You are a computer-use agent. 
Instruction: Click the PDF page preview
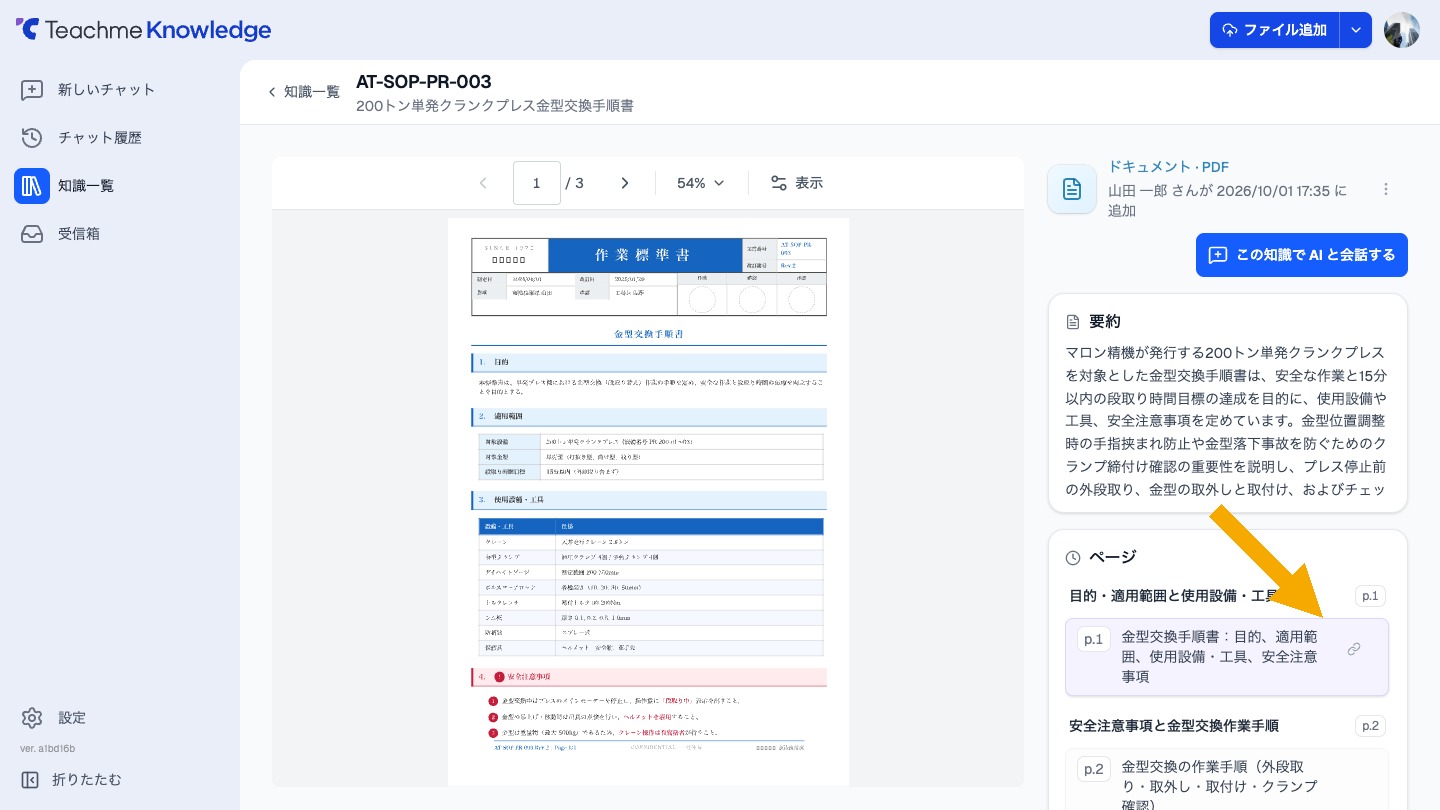coord(648,501)
